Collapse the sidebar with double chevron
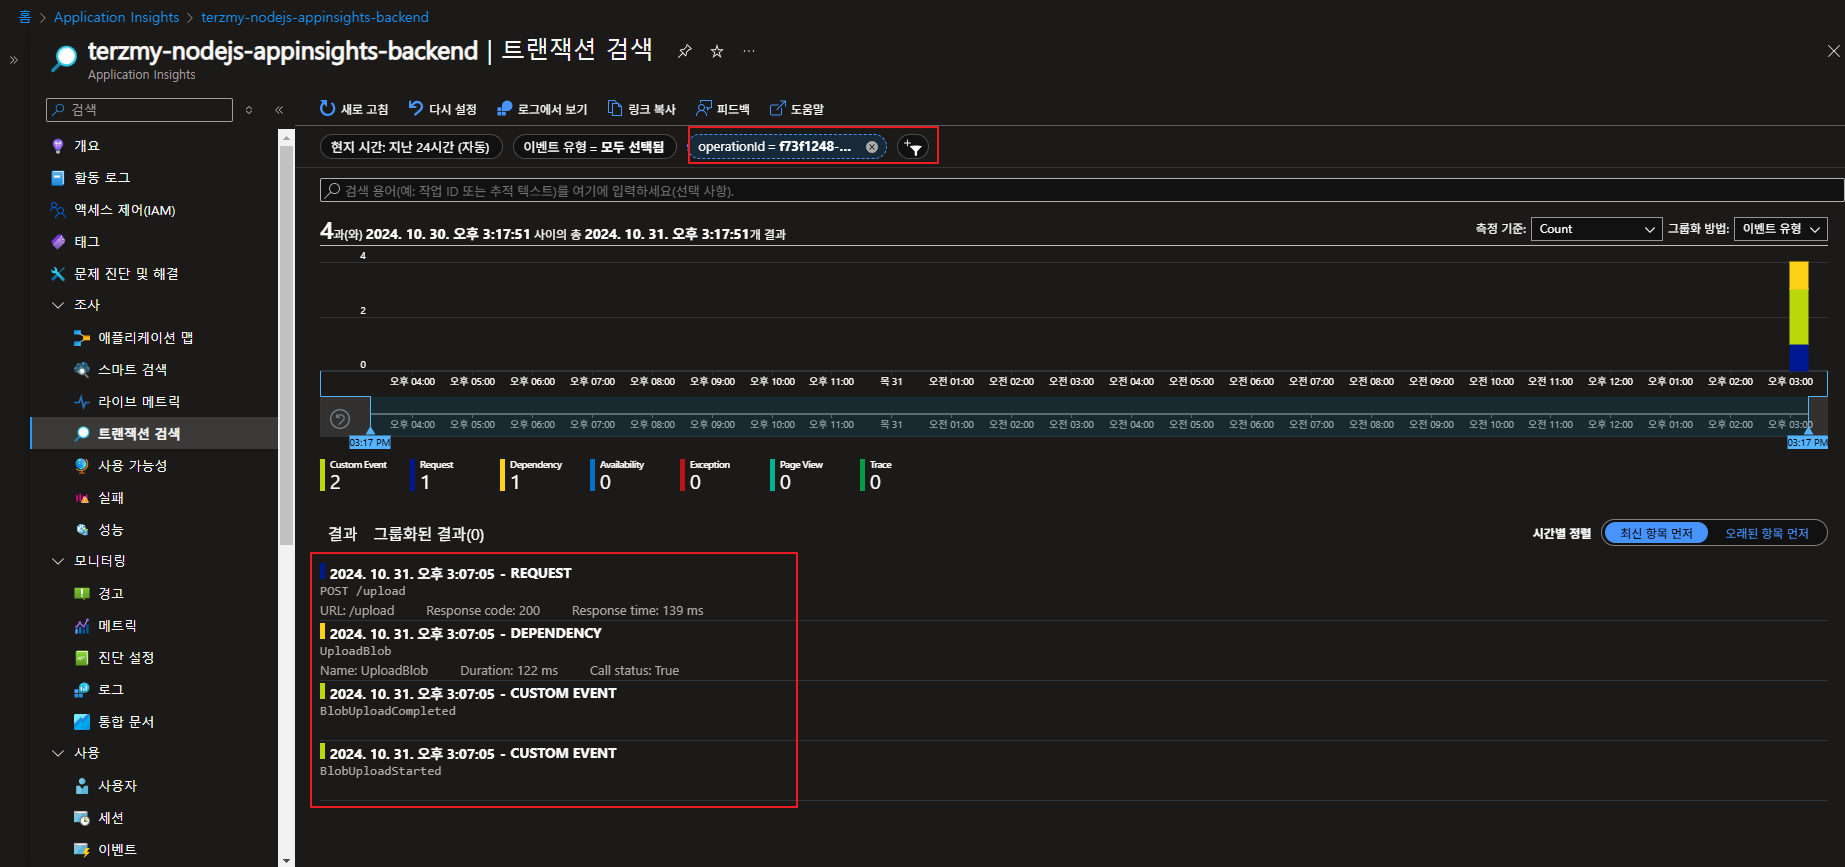 [279, 110]
